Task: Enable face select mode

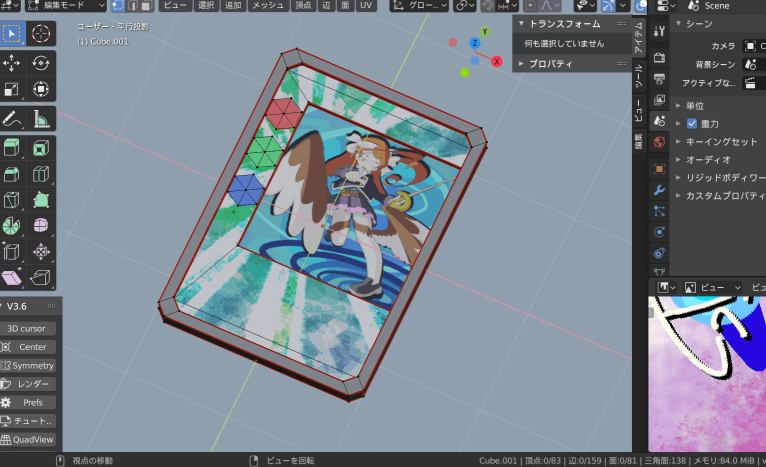Action: tap(146, 6)
